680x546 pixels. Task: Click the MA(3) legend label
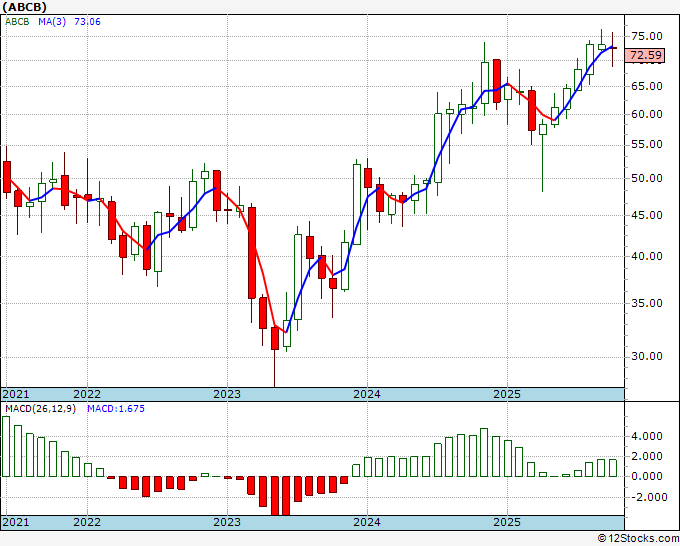coord(52,22)
